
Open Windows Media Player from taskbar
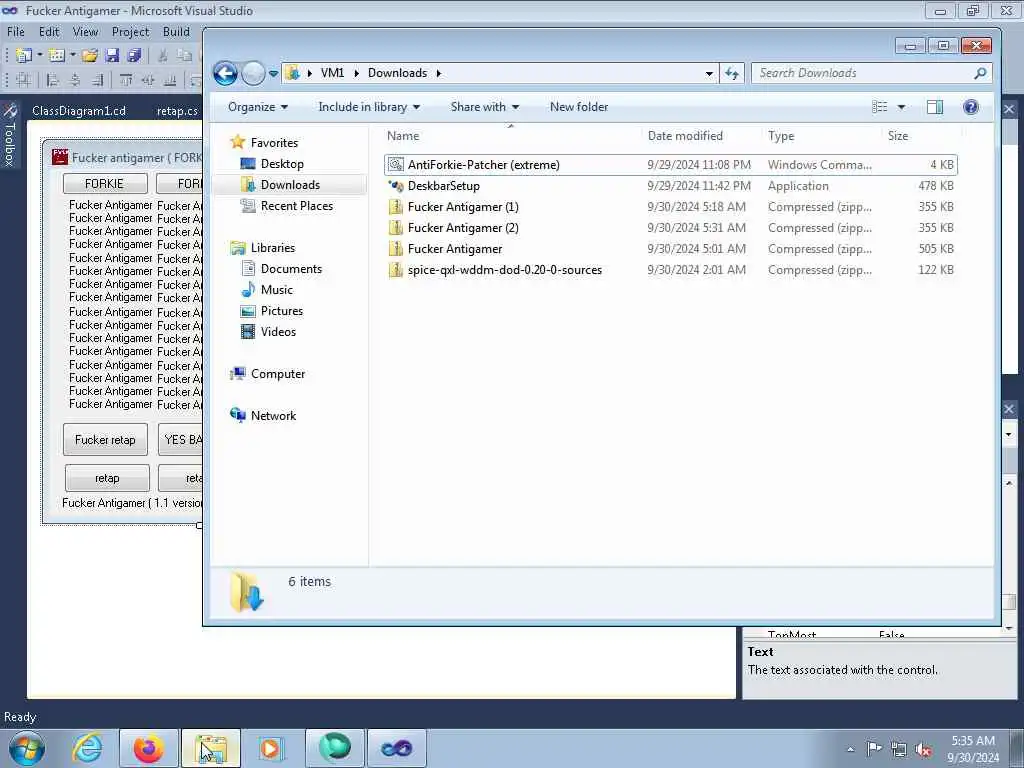pos(270,748)
